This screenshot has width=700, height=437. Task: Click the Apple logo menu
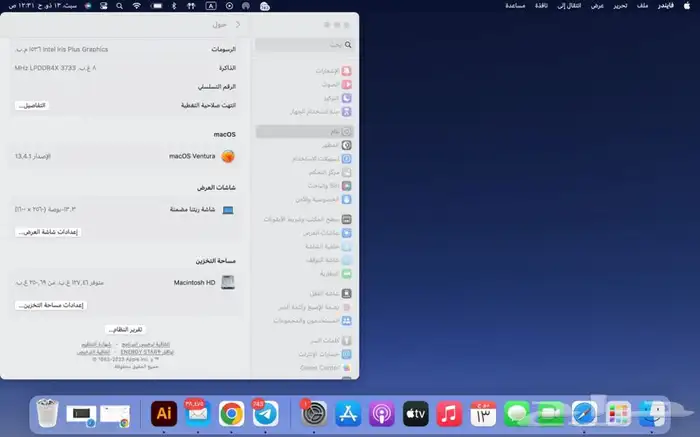coord(687,6)
